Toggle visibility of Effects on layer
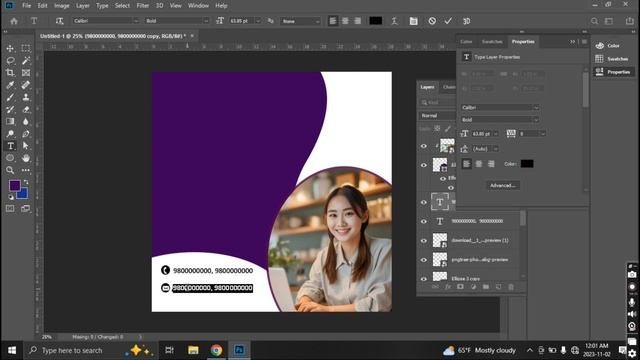 click(x=443, y=178)
